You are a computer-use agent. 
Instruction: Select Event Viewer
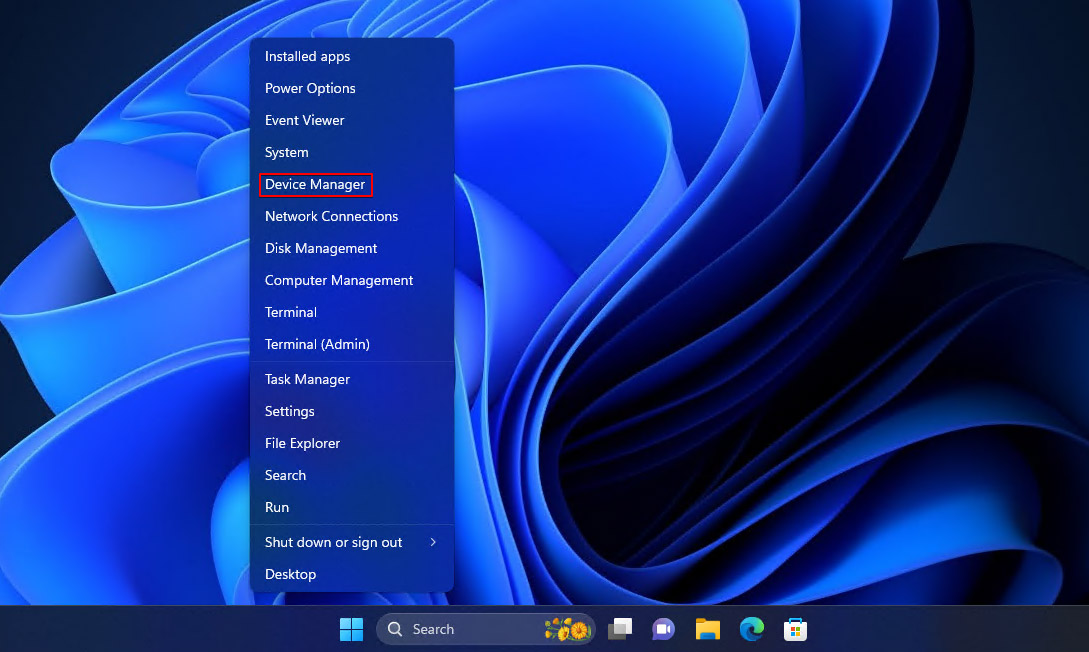304,120
